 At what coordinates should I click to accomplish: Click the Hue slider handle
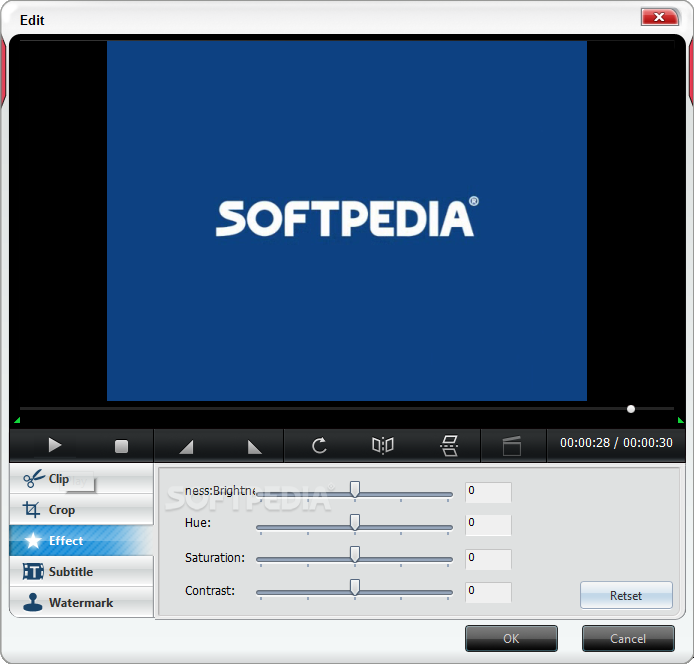click(x=355, y=522)
